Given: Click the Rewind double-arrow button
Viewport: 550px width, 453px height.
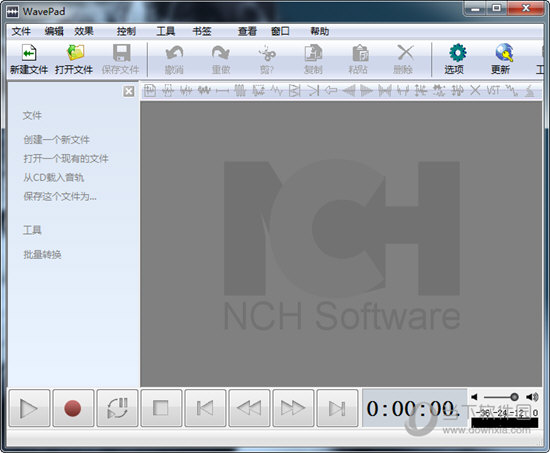Looking at the screenshot, I should click(249, 408).
